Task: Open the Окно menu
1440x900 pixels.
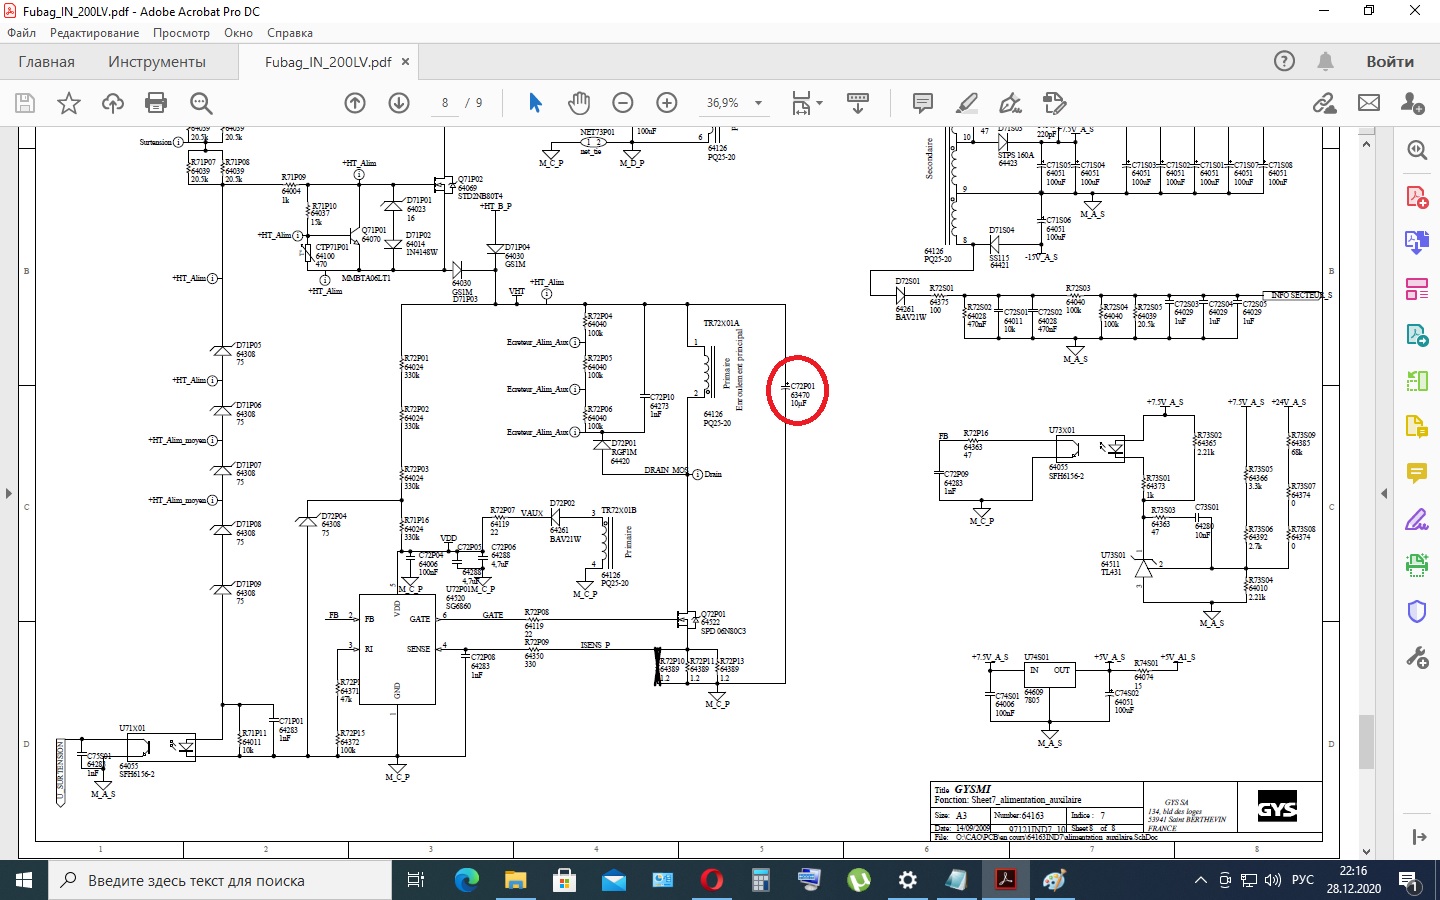Action: tap(238, 33)
